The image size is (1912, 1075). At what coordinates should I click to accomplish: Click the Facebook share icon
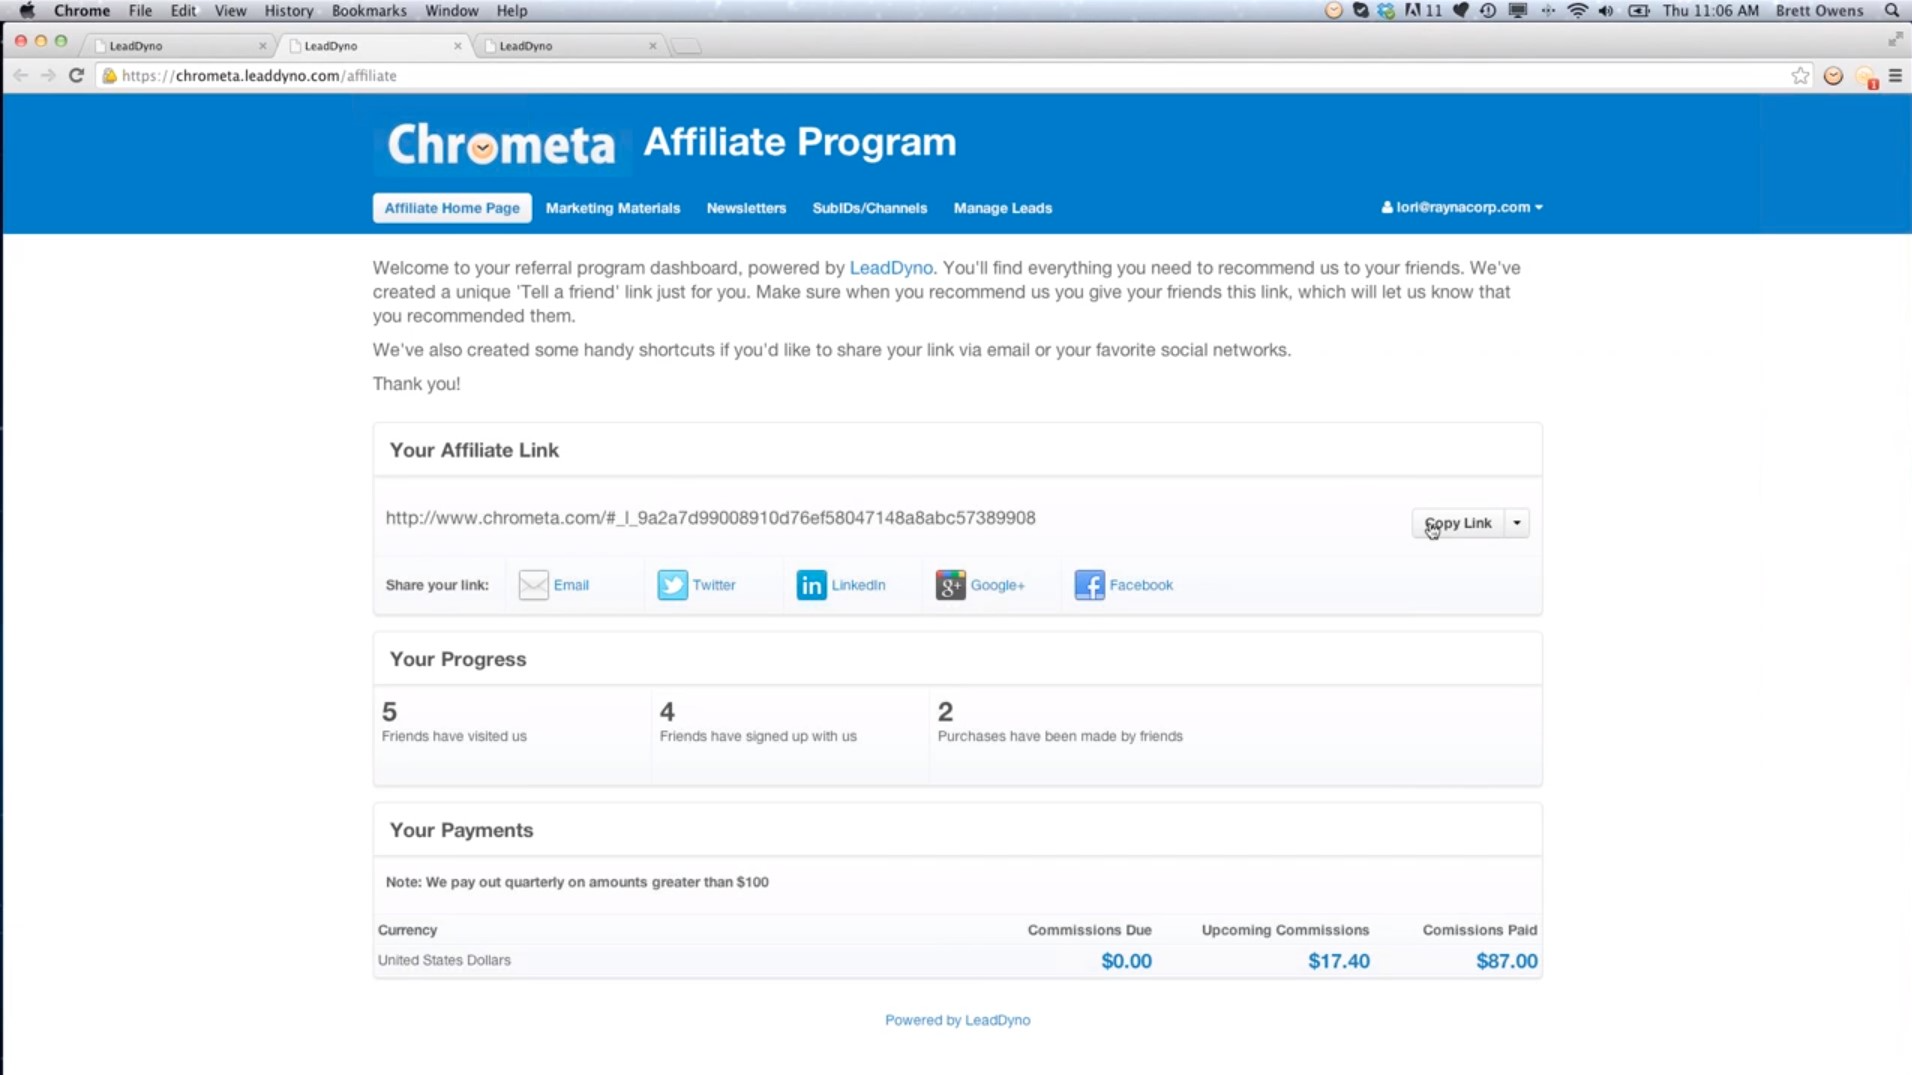pyautogui.click(x=1089, y=585)
